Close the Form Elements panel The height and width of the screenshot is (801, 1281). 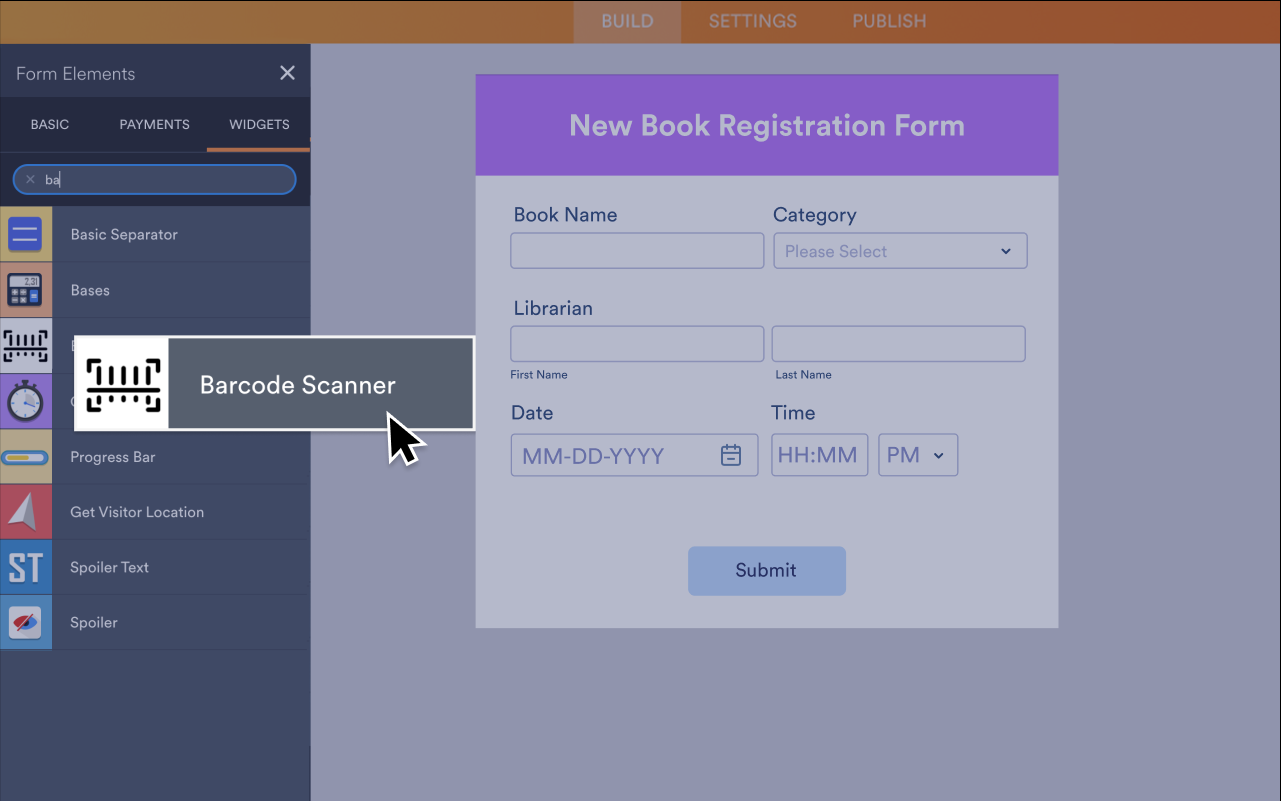point(287,72)
